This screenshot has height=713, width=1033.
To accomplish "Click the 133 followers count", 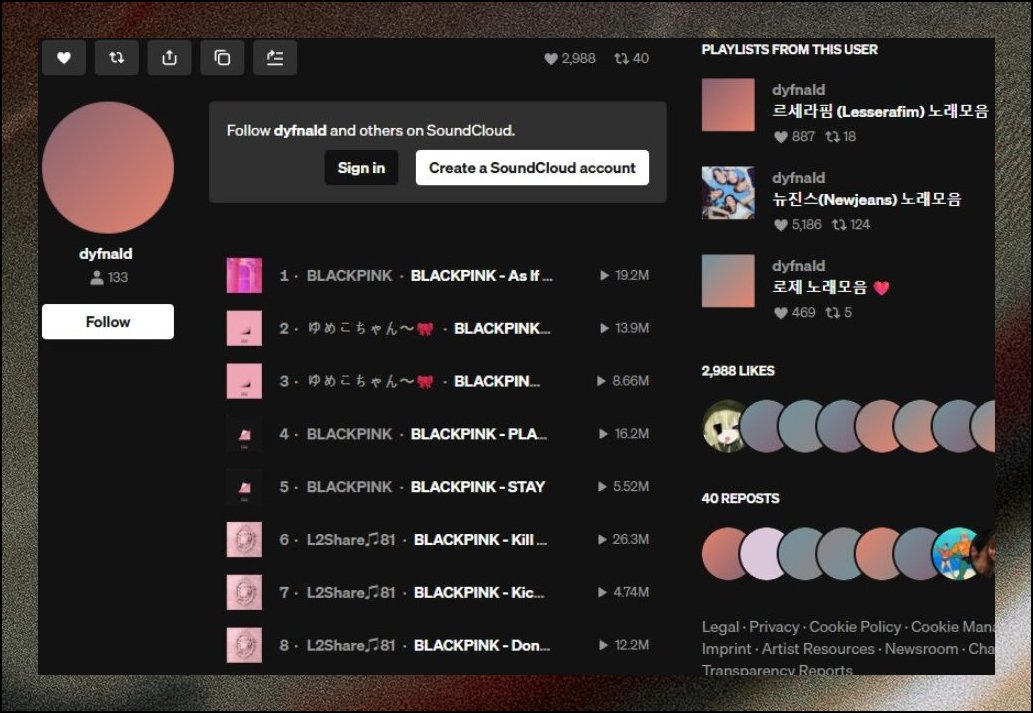I will 109,277.
